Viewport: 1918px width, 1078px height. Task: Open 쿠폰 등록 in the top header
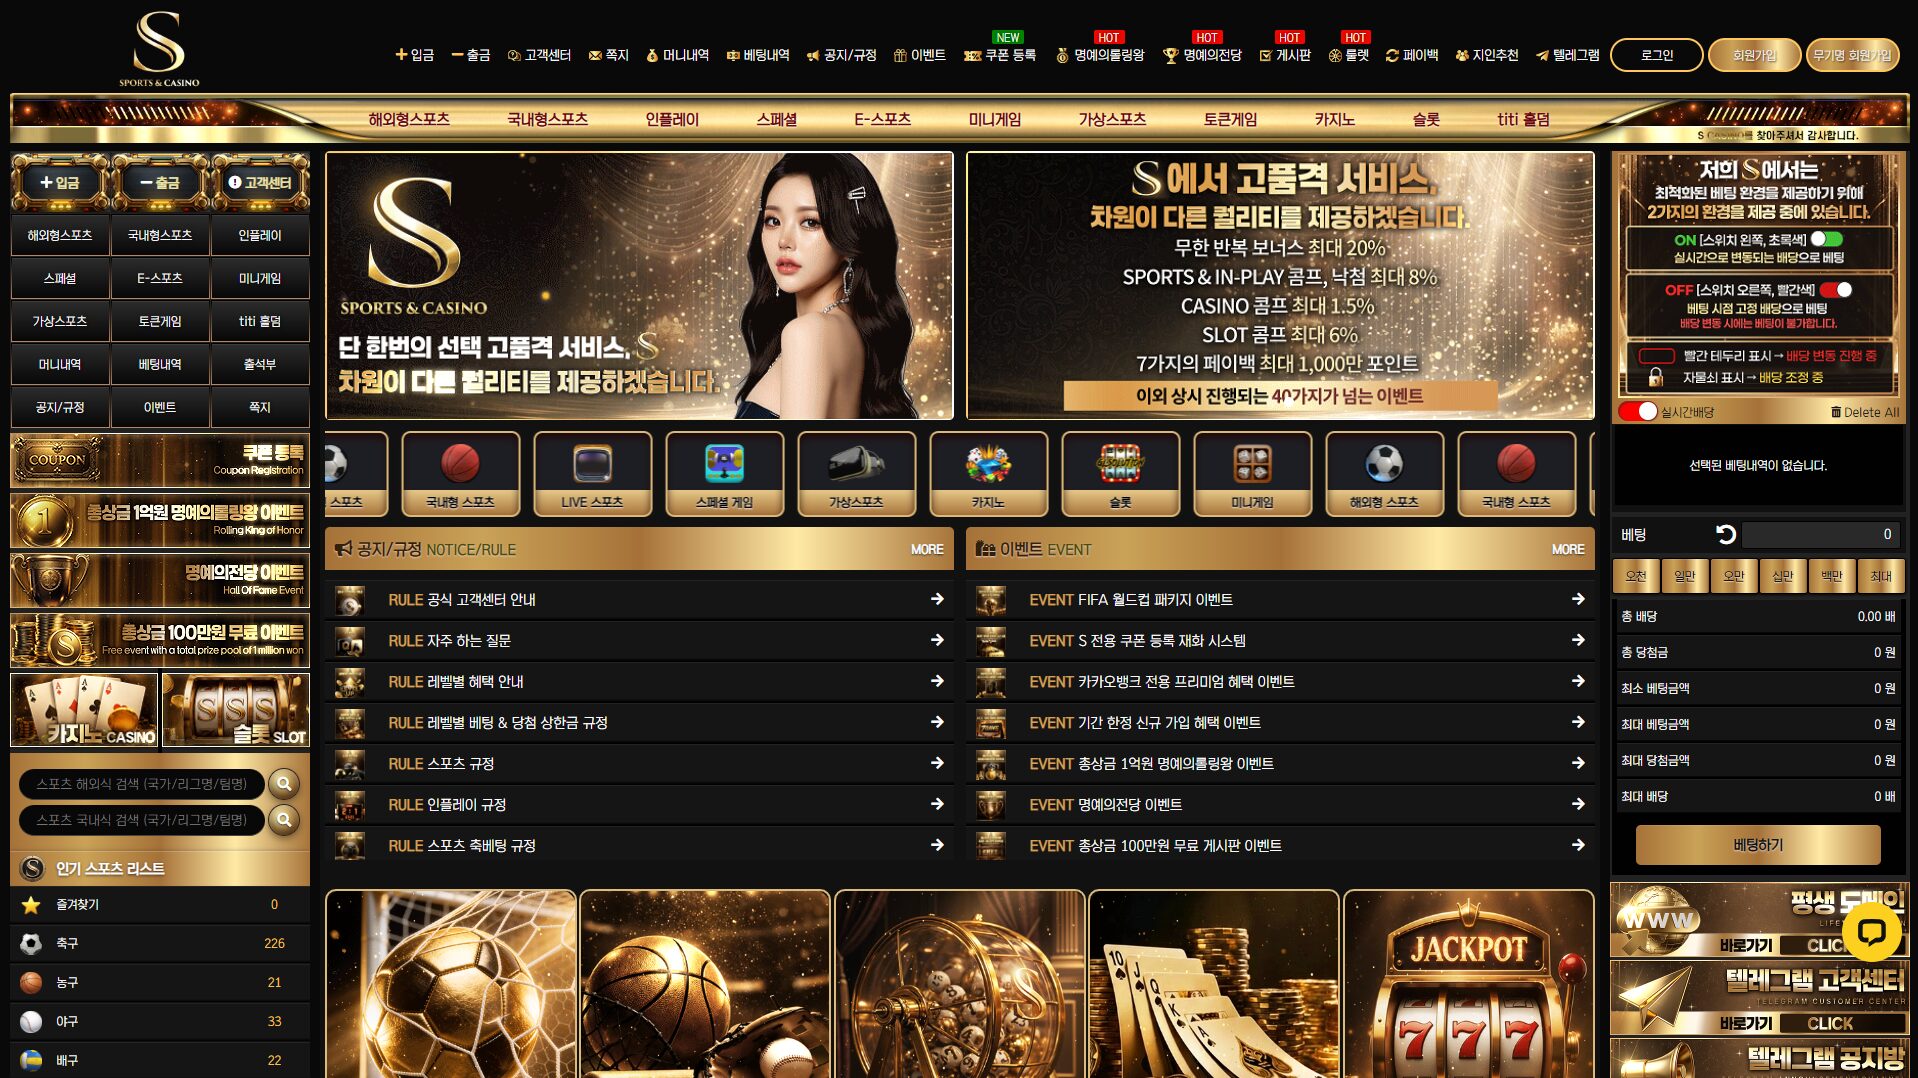[1000, 55]
